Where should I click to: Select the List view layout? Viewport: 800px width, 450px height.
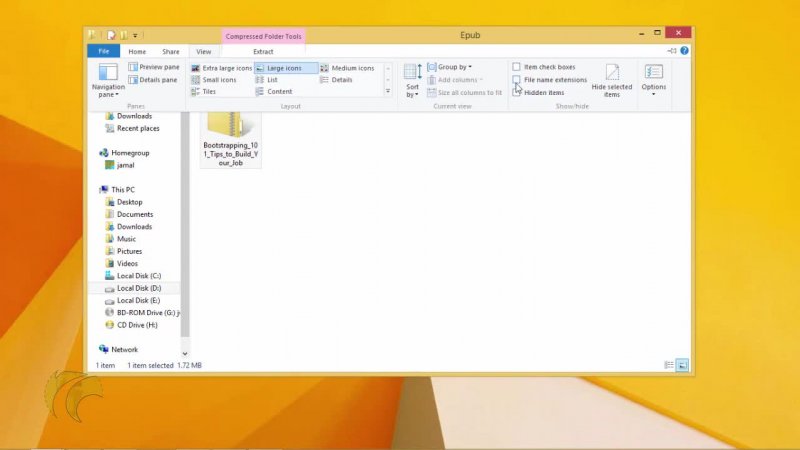click(272, 80)
